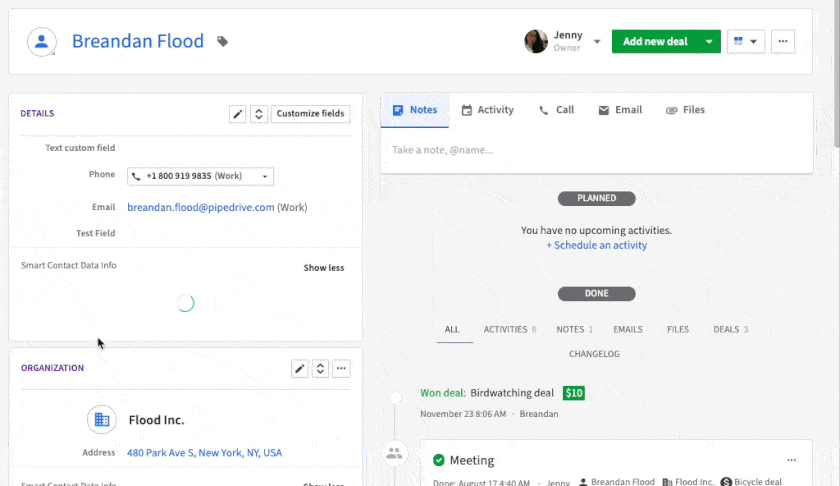840x486 pixels.
Task: Click the pencil edit icon in Organization
Action: click(299, 369)
